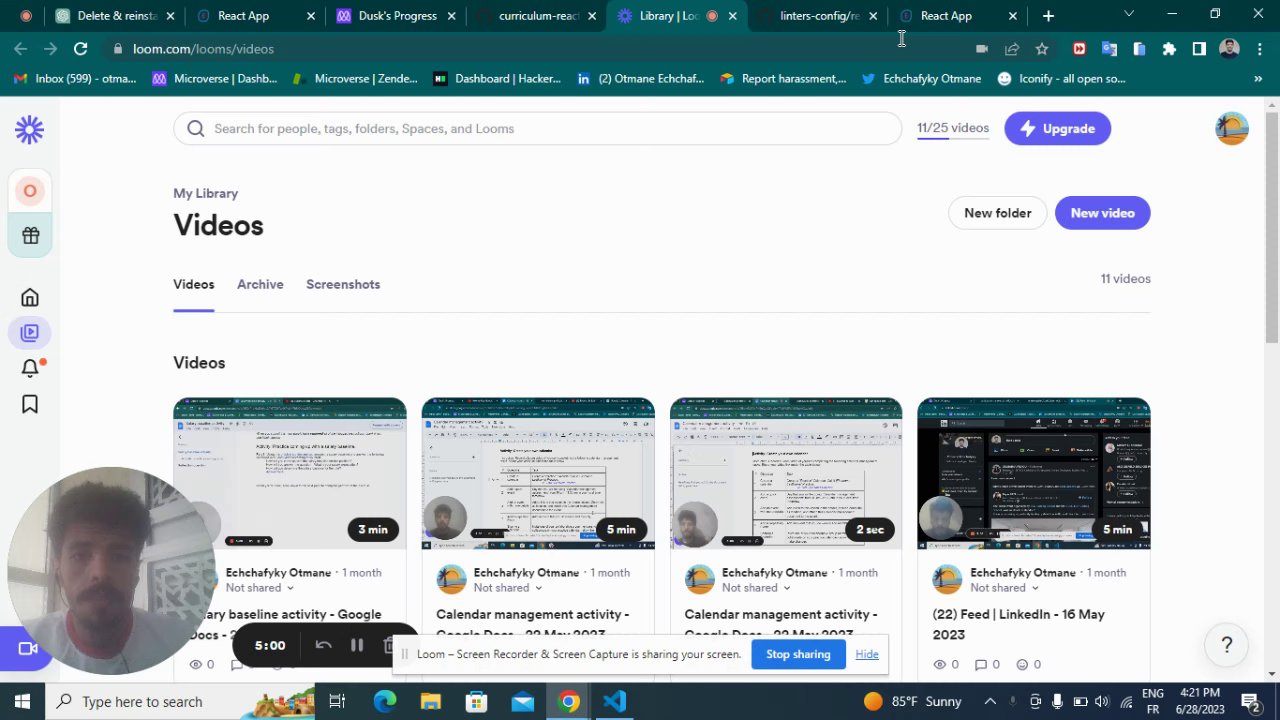Open 'Microverse | Dashb...' bookmark

point(215,78)
